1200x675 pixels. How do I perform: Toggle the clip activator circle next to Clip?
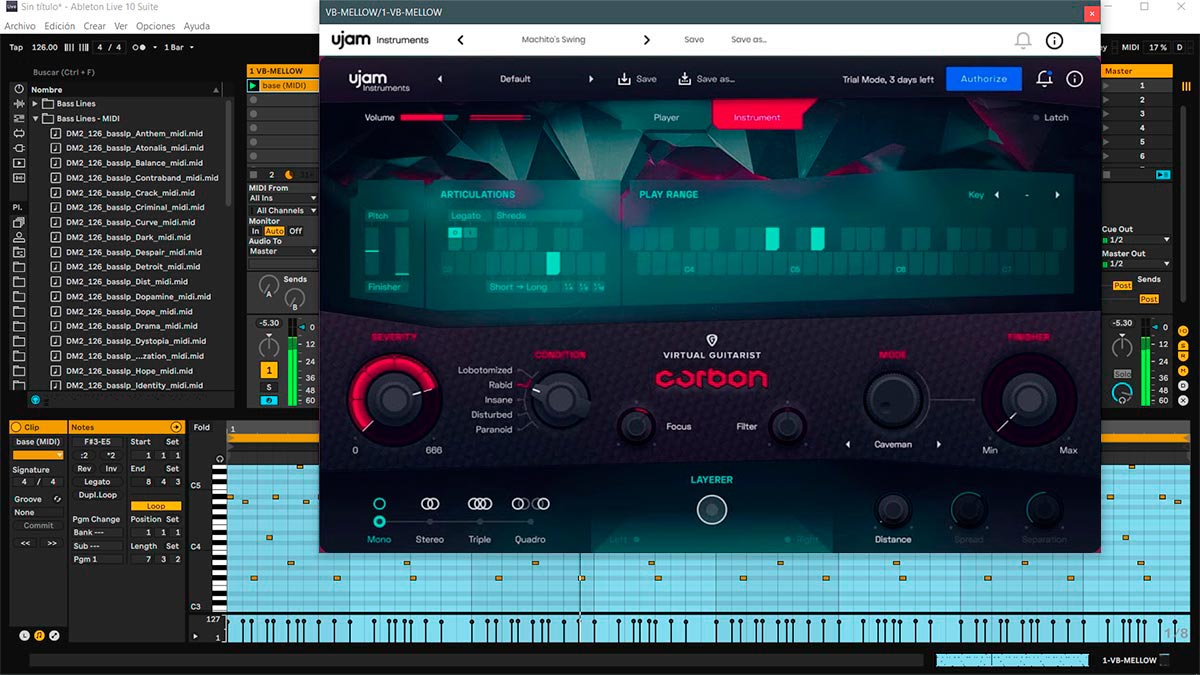[x=16, y=427]
